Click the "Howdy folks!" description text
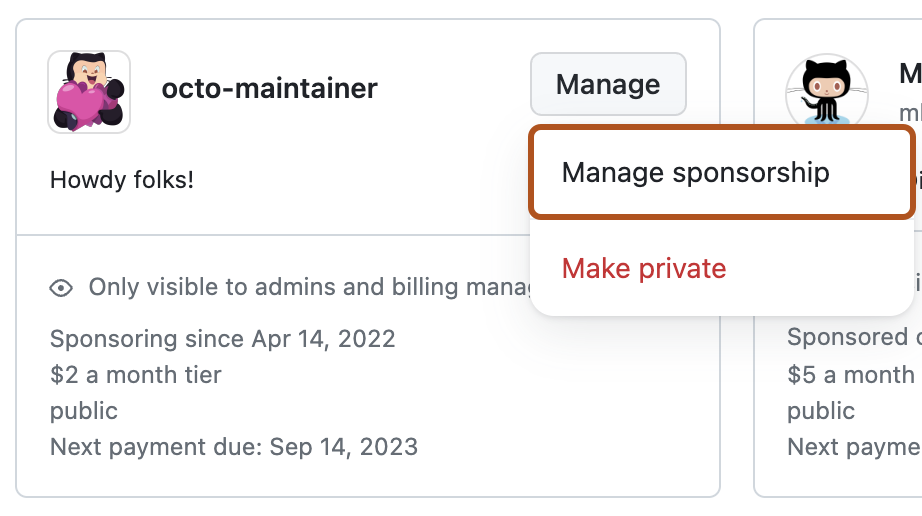The image size is (922, 516). tap(122, 180)
